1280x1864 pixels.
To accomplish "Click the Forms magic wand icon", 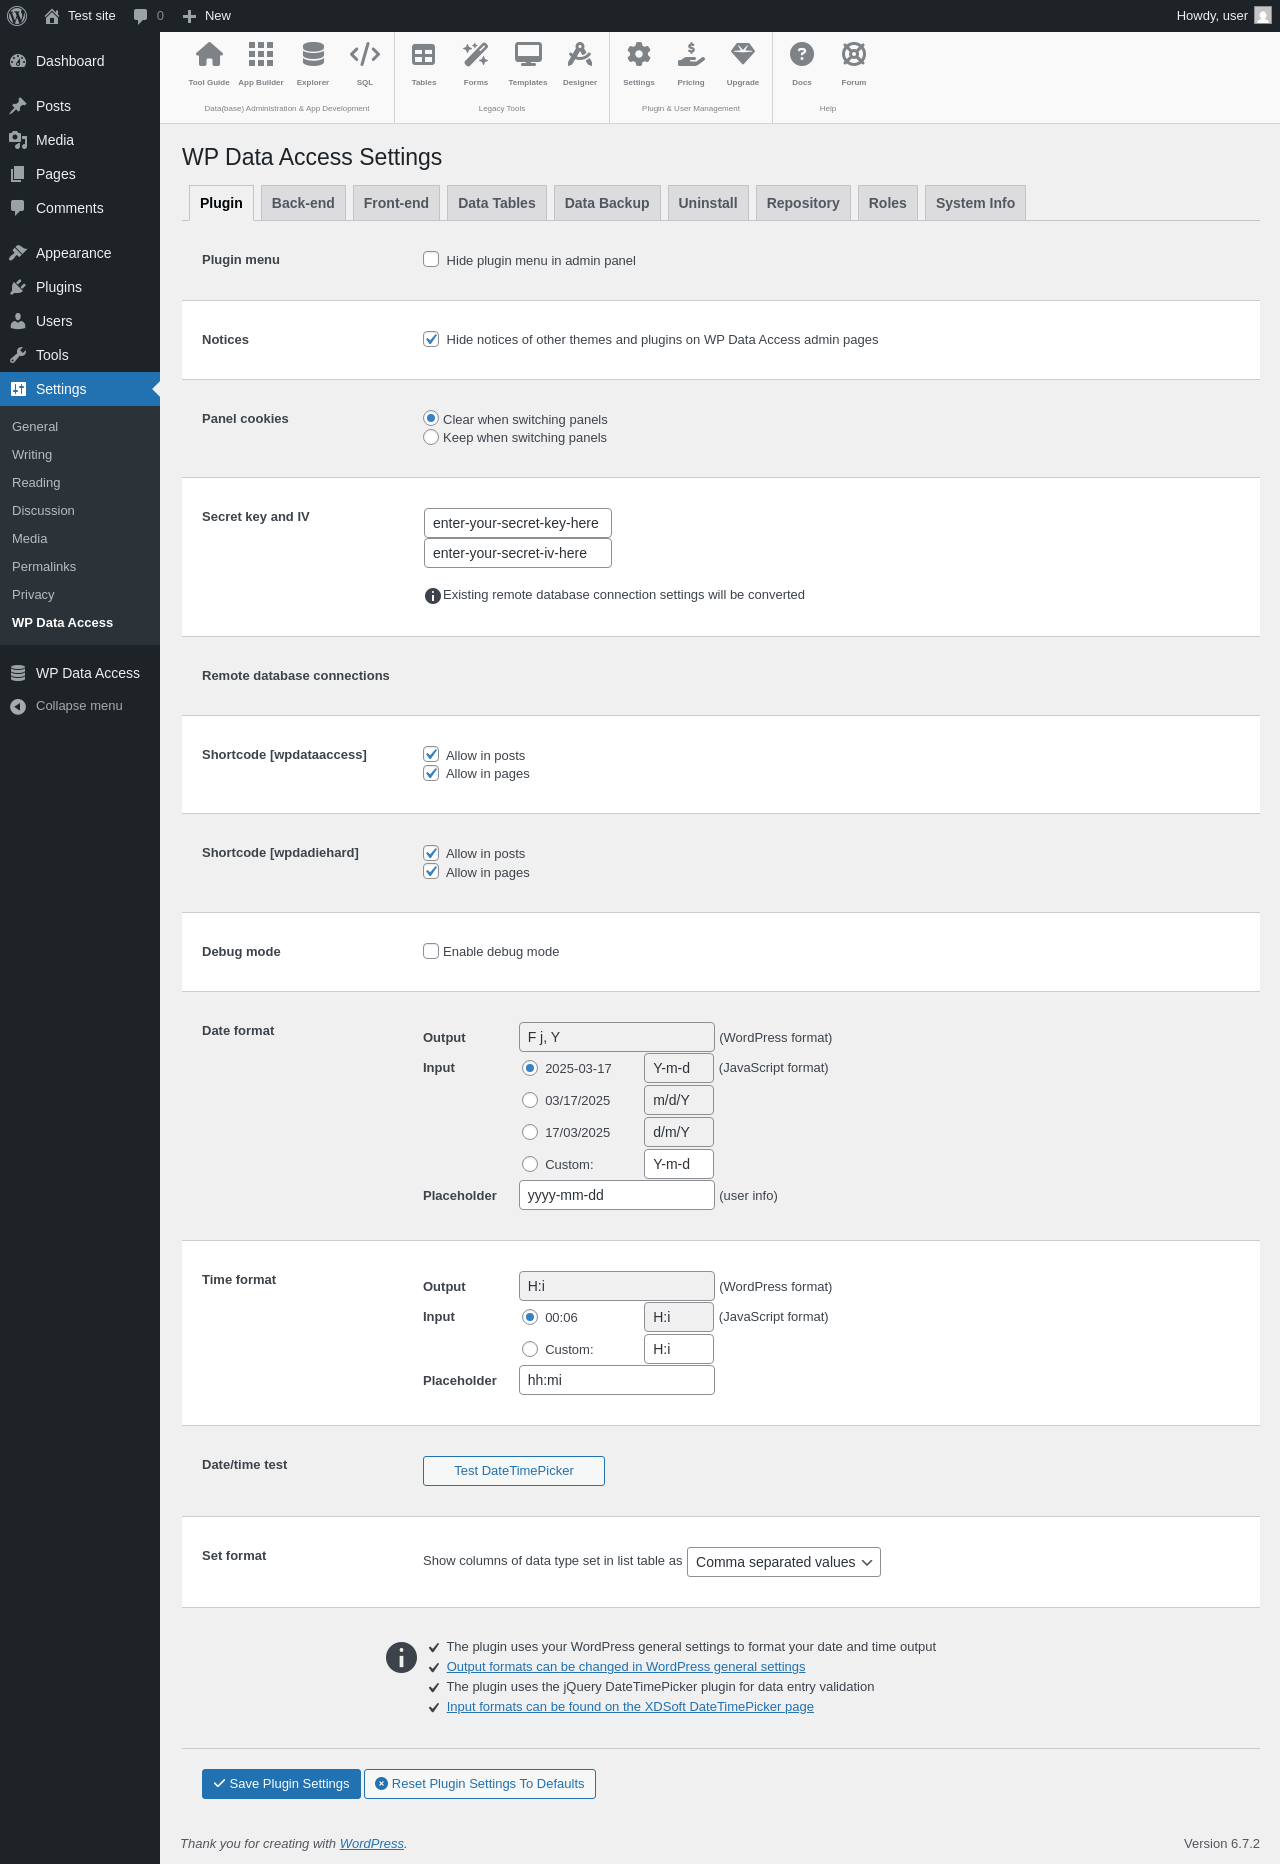I will [476, 55].
